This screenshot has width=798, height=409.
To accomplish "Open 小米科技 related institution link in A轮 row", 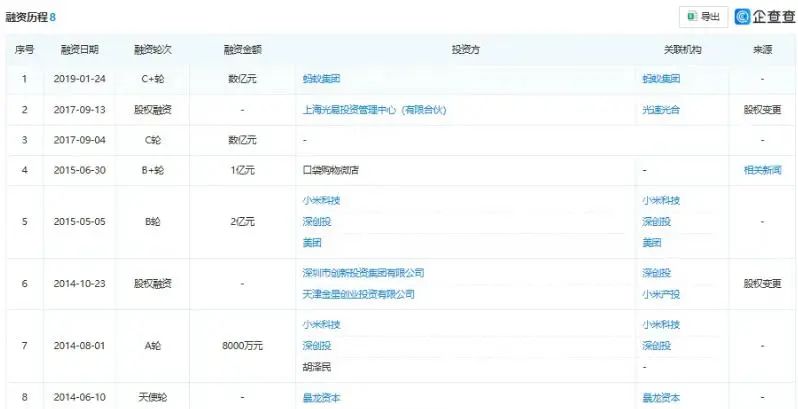I will pos(661,325).
